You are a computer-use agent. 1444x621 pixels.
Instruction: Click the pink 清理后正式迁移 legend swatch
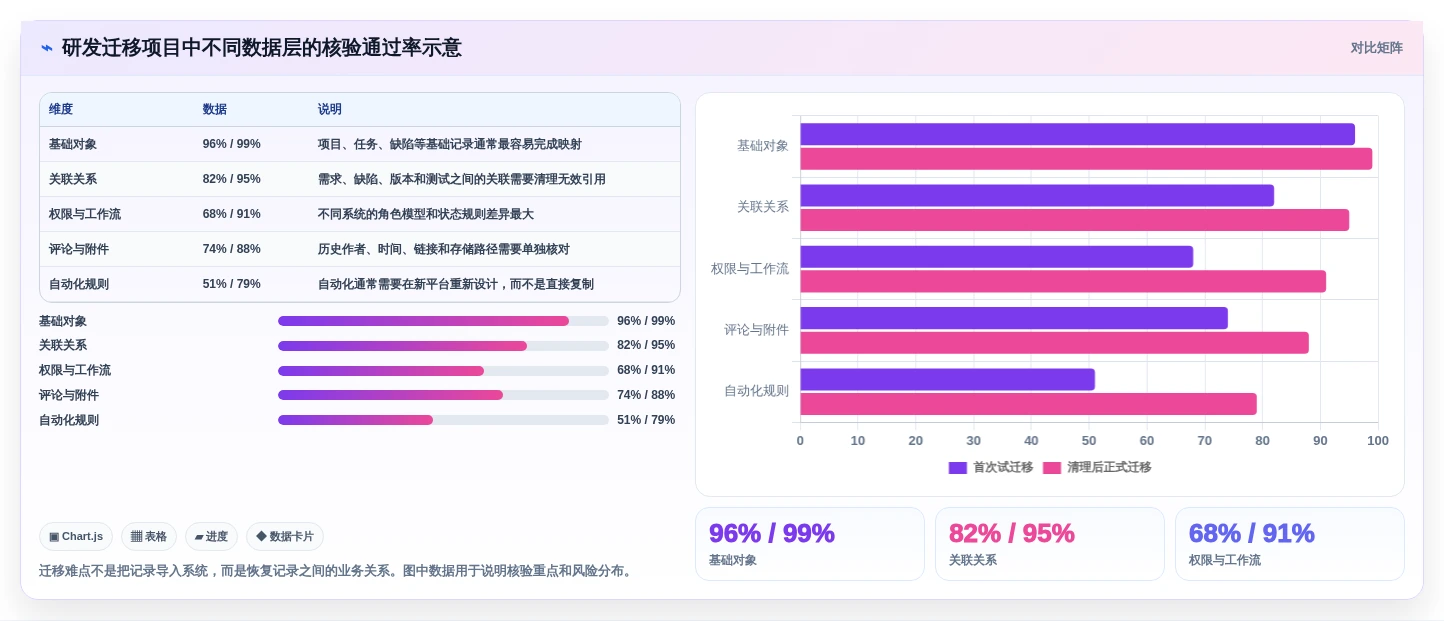point(1052,468)
